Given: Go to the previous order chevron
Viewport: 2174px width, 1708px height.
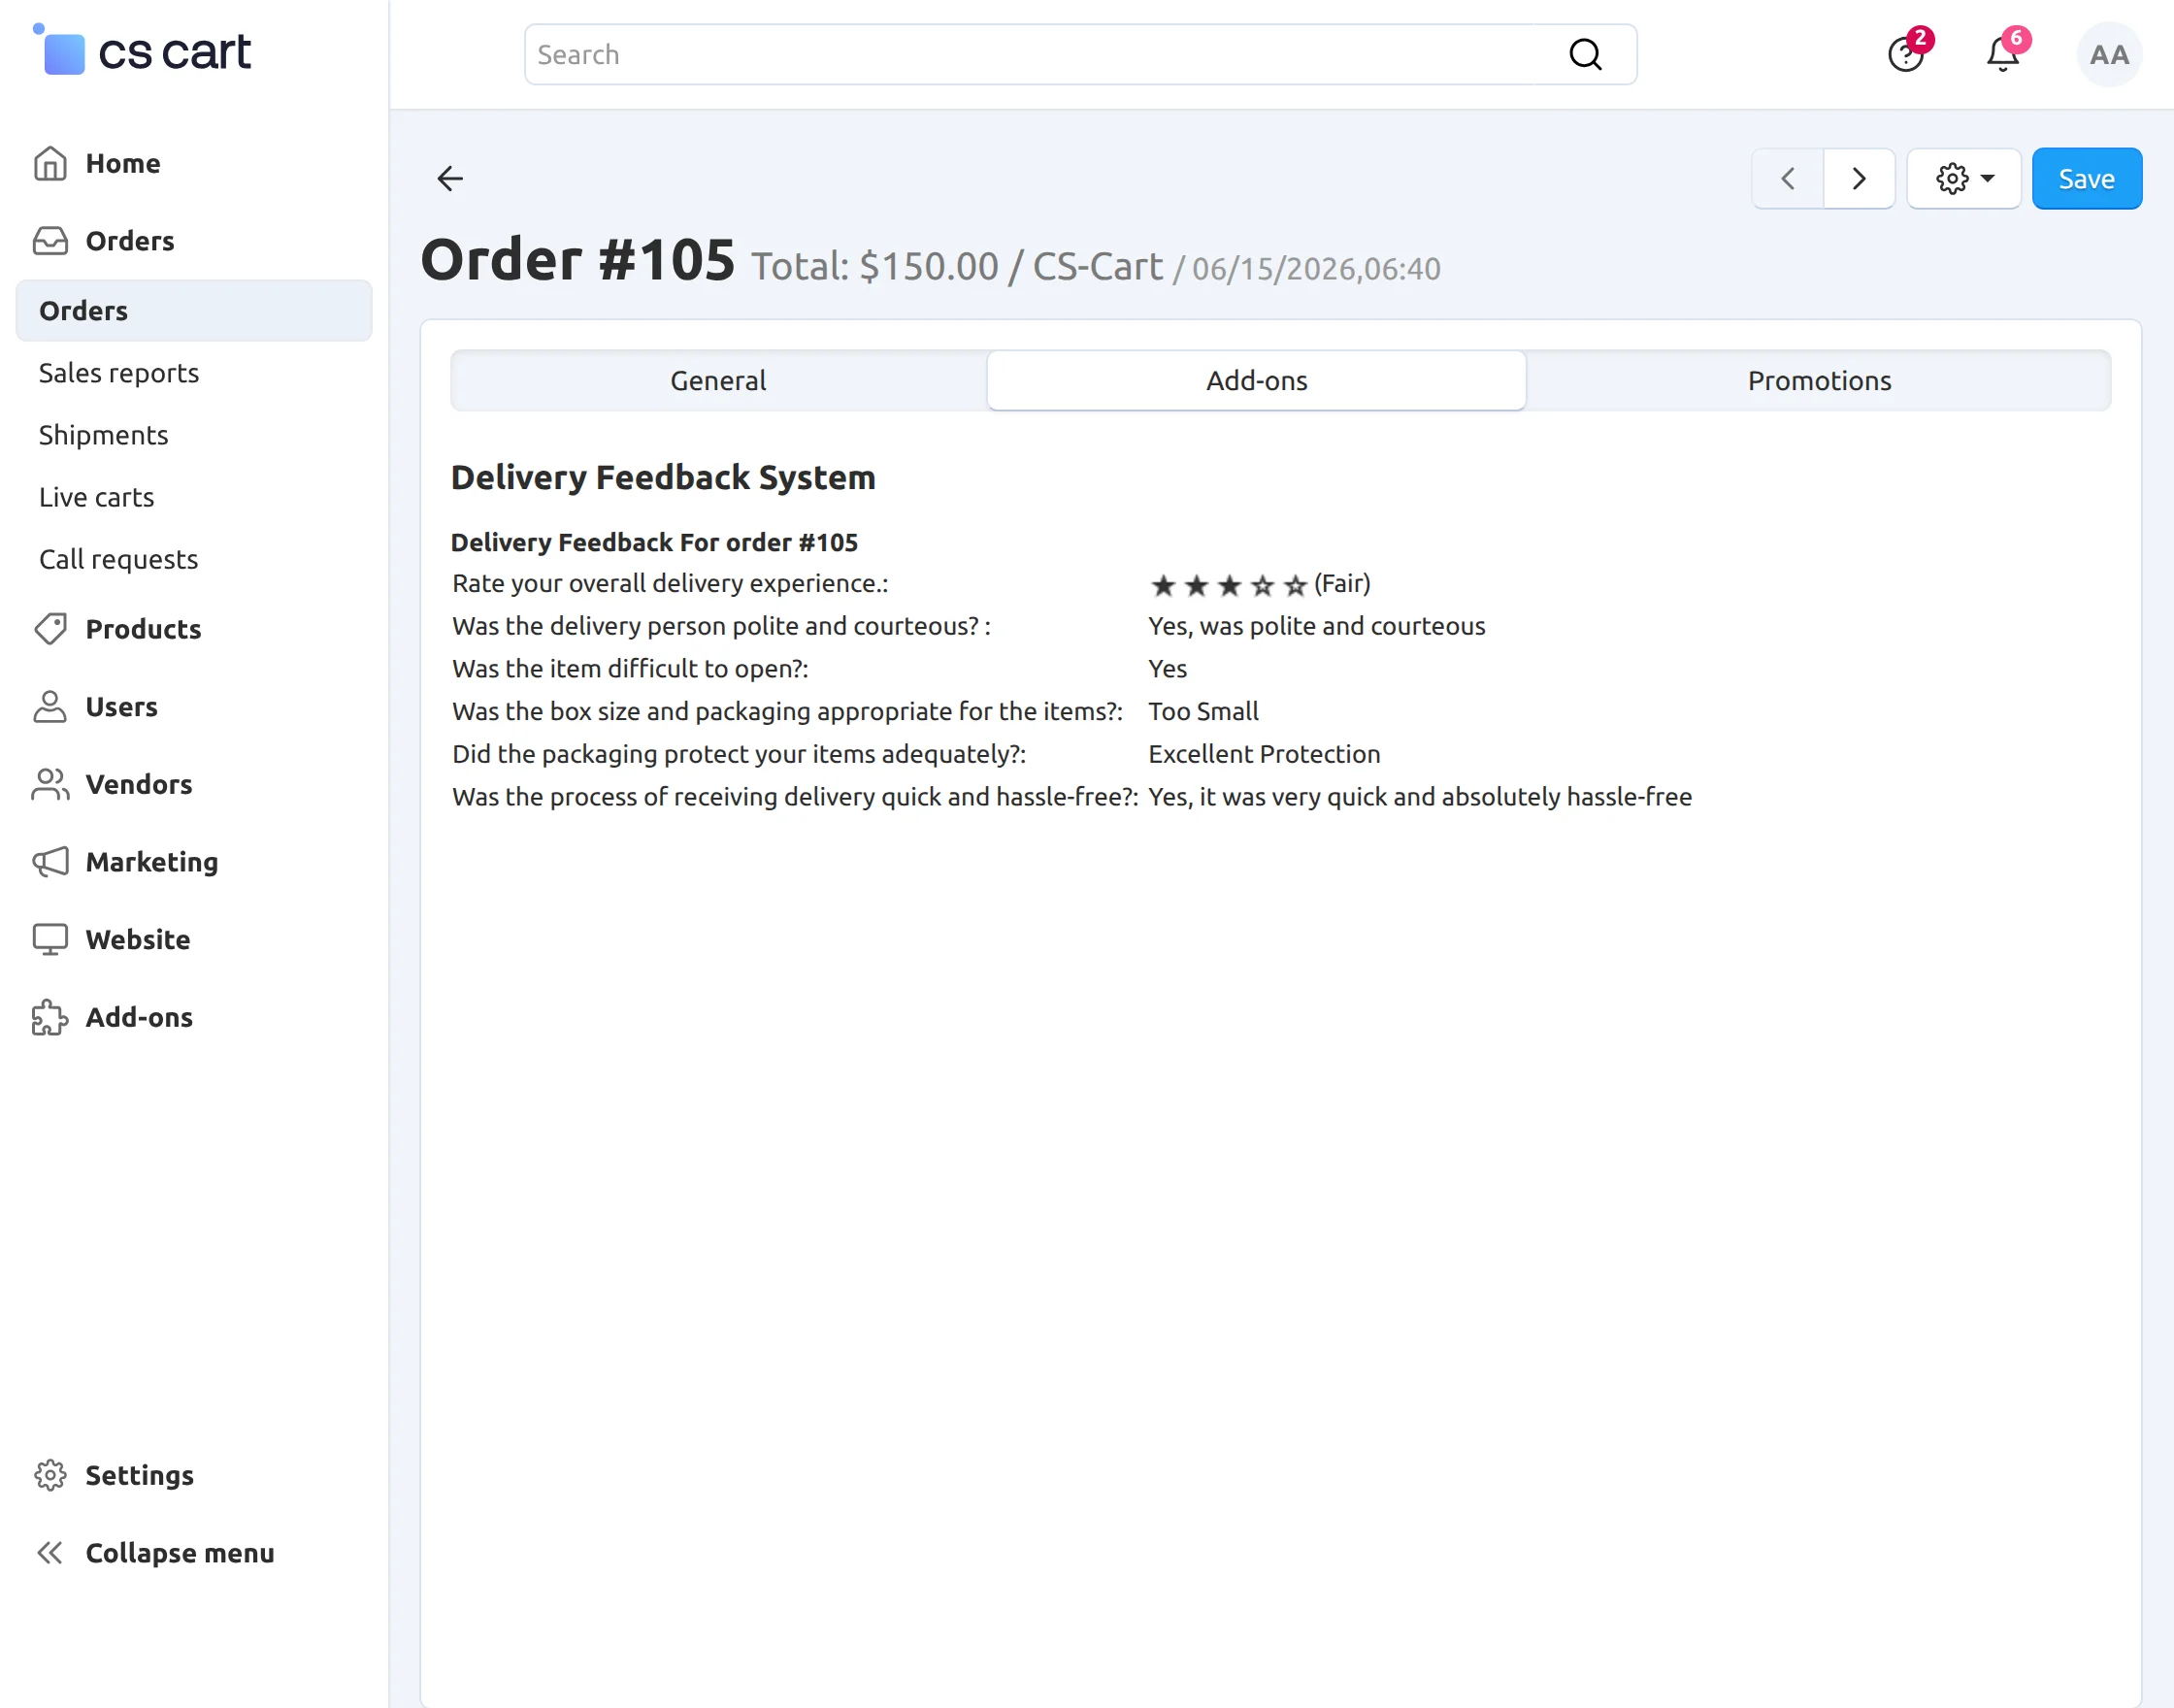Looking at the screenshot, I should [x=1788, y=179].
